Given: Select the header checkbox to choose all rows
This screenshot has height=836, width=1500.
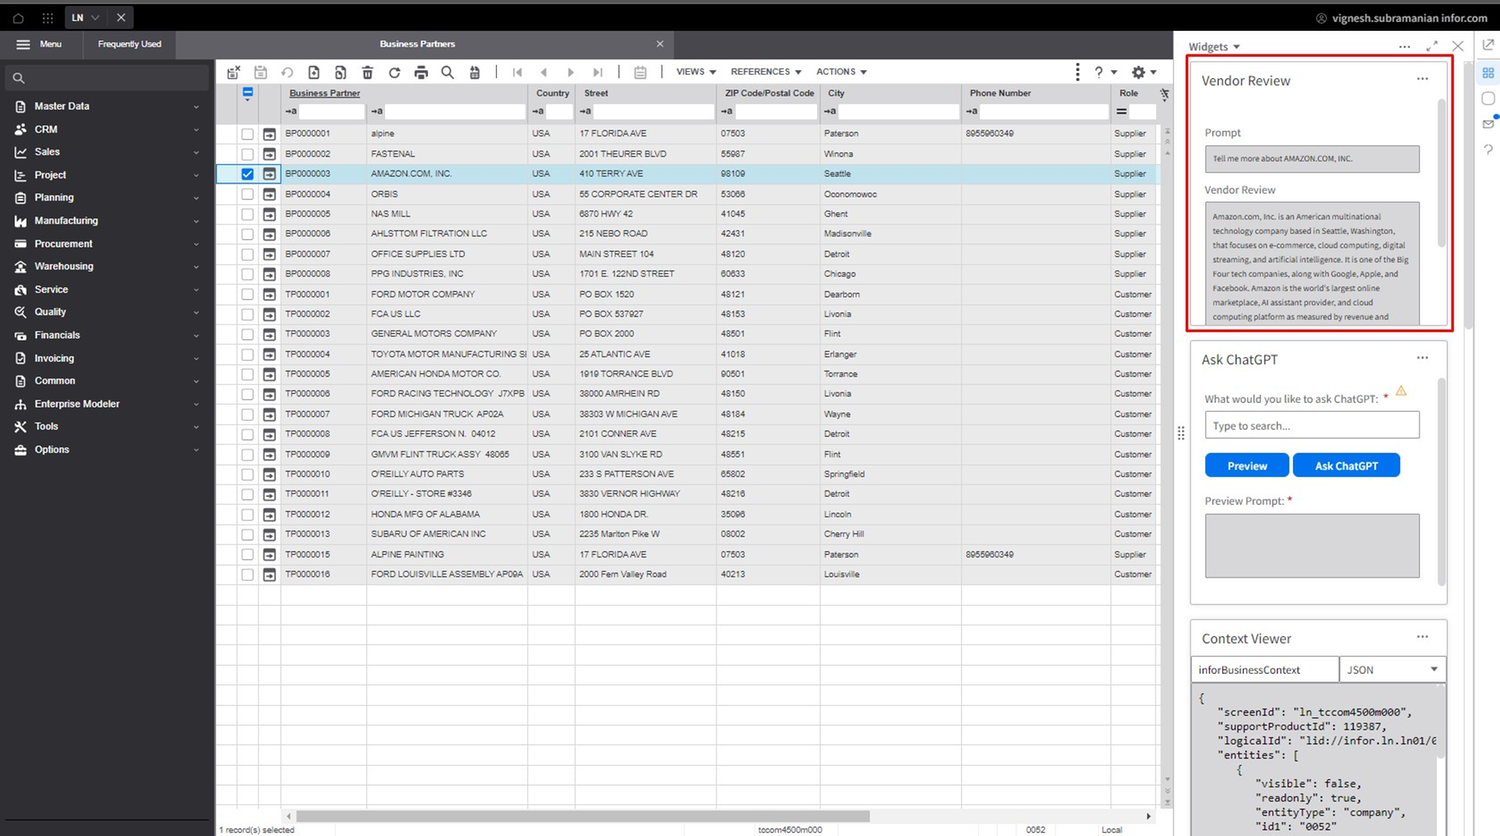Looking at the screenshot, I should 246,91.
